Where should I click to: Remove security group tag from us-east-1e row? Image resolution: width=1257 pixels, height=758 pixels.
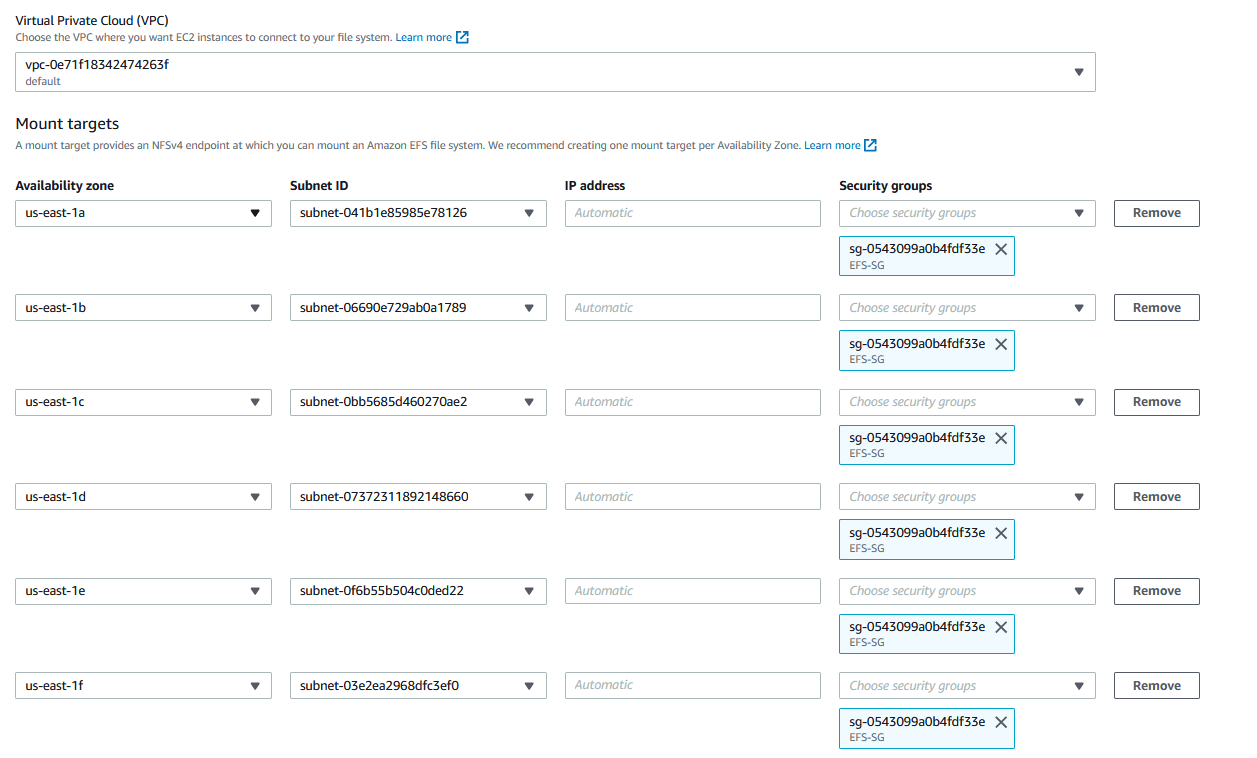1001,627
